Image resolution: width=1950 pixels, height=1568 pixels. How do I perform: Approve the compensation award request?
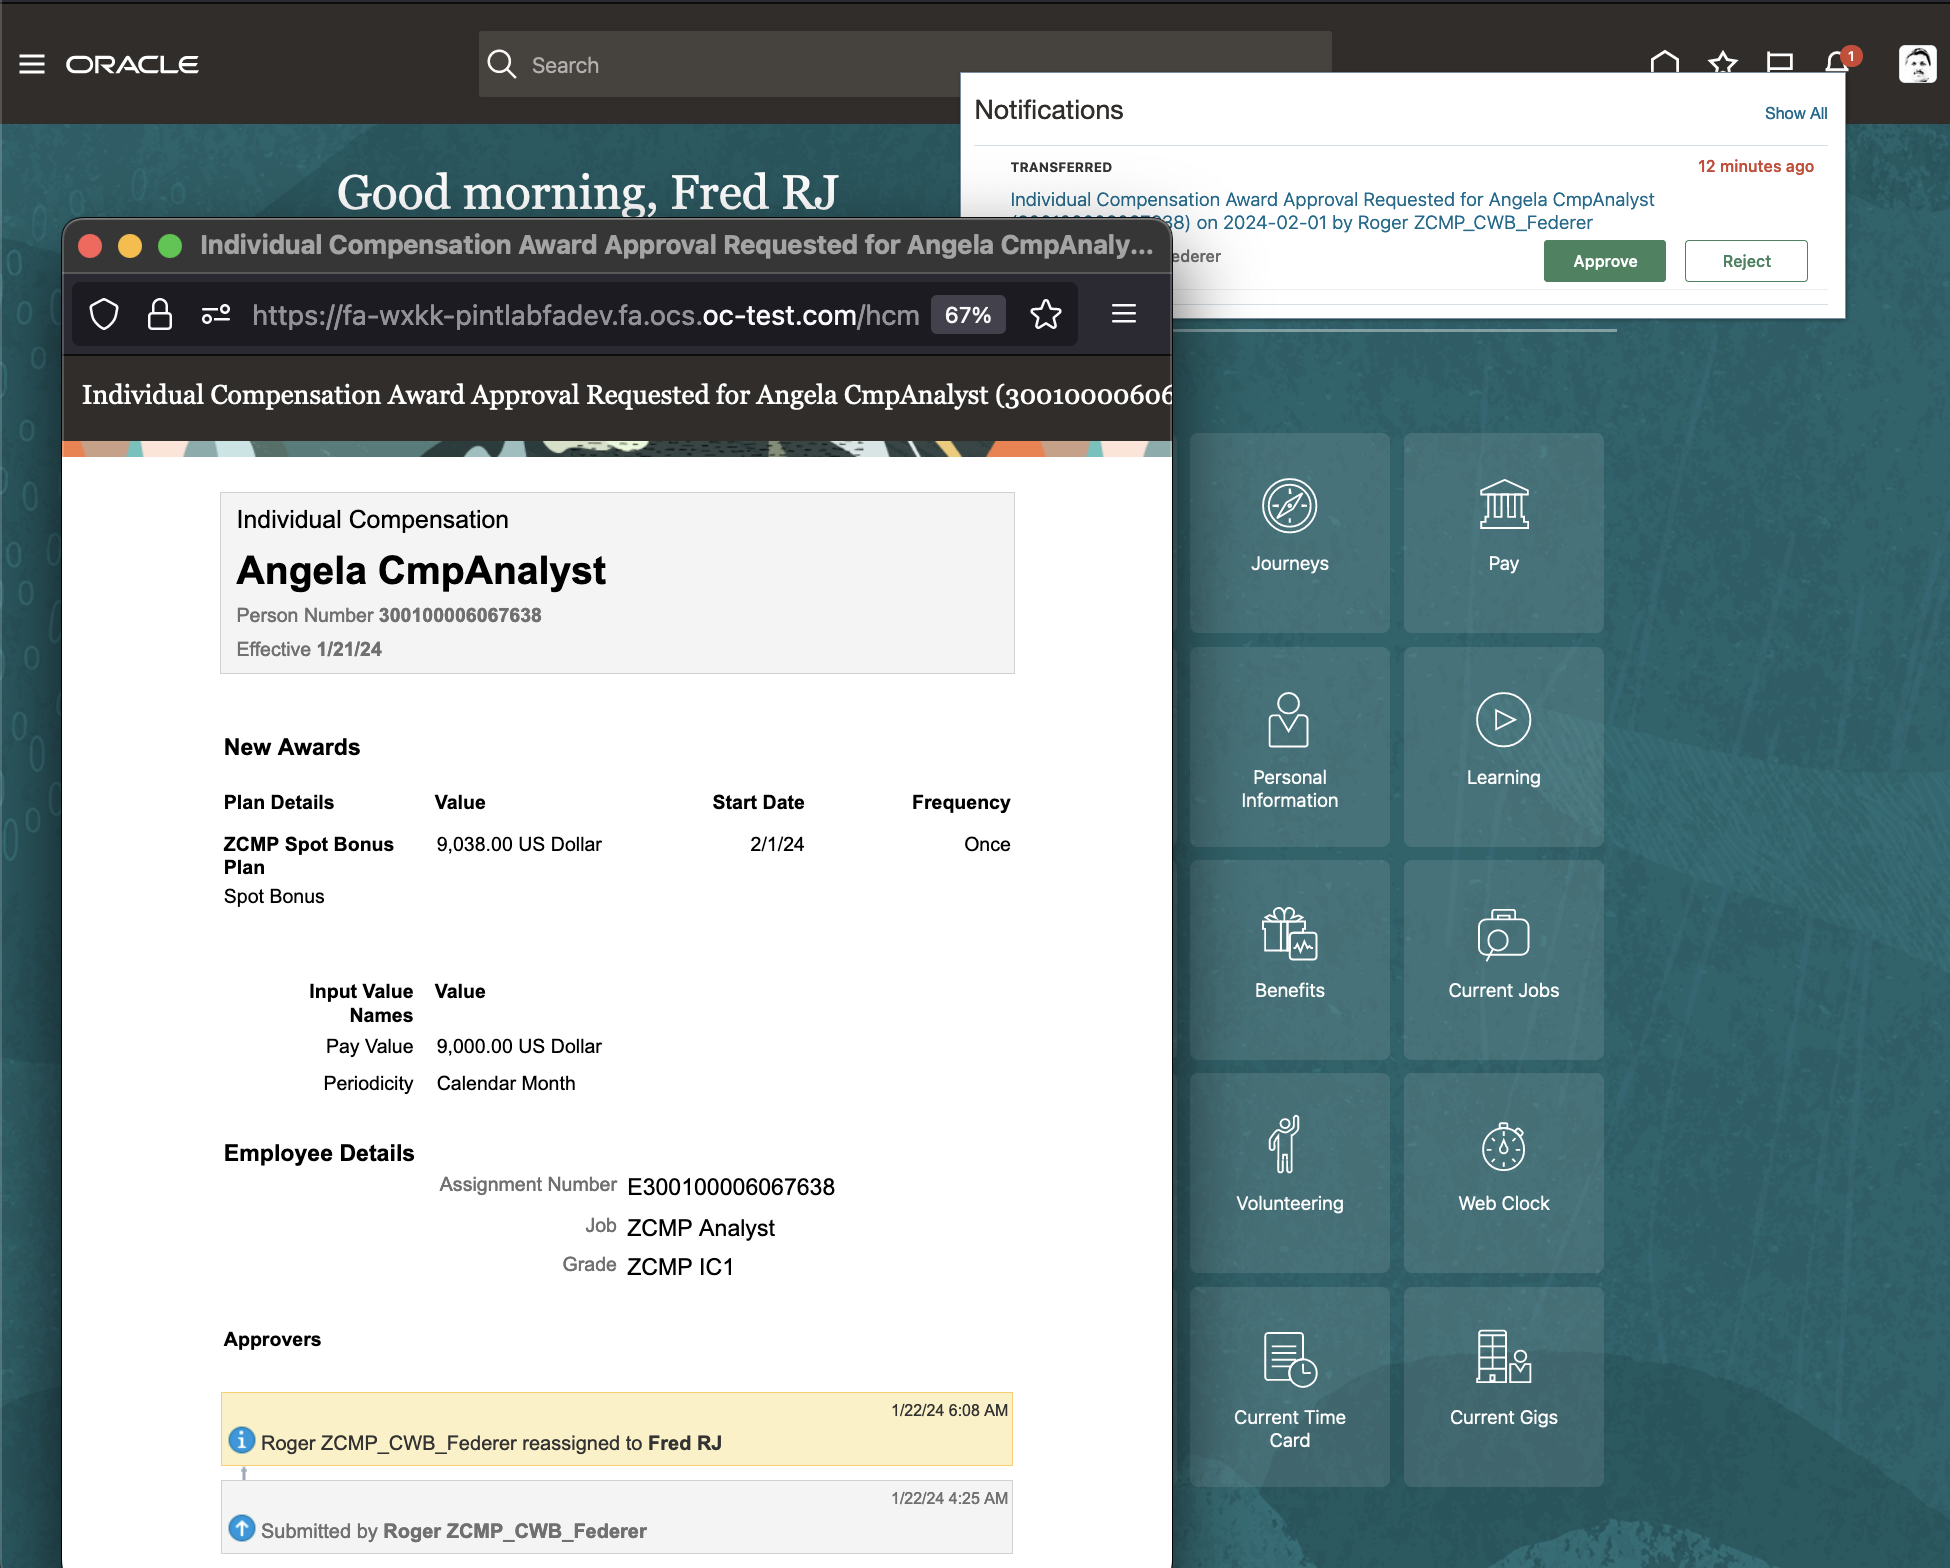click(x=1604, y=261)
